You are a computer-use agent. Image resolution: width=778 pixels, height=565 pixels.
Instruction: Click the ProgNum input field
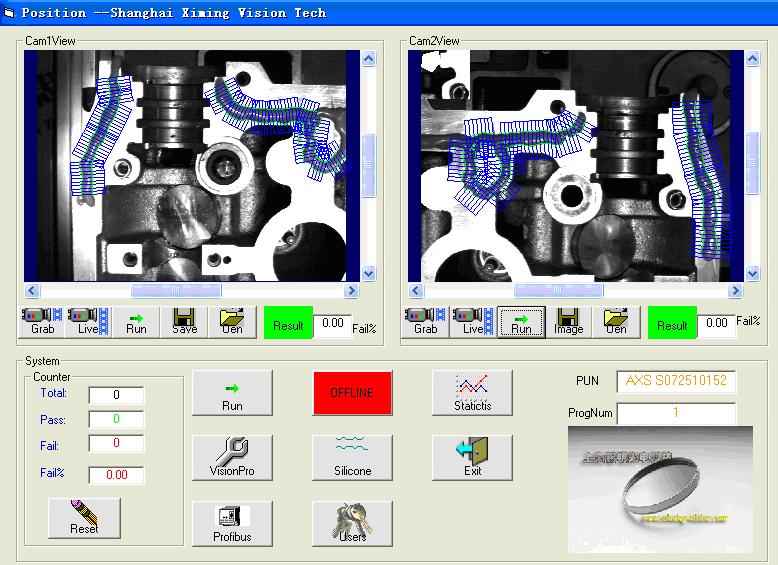[x=676, y=413]
